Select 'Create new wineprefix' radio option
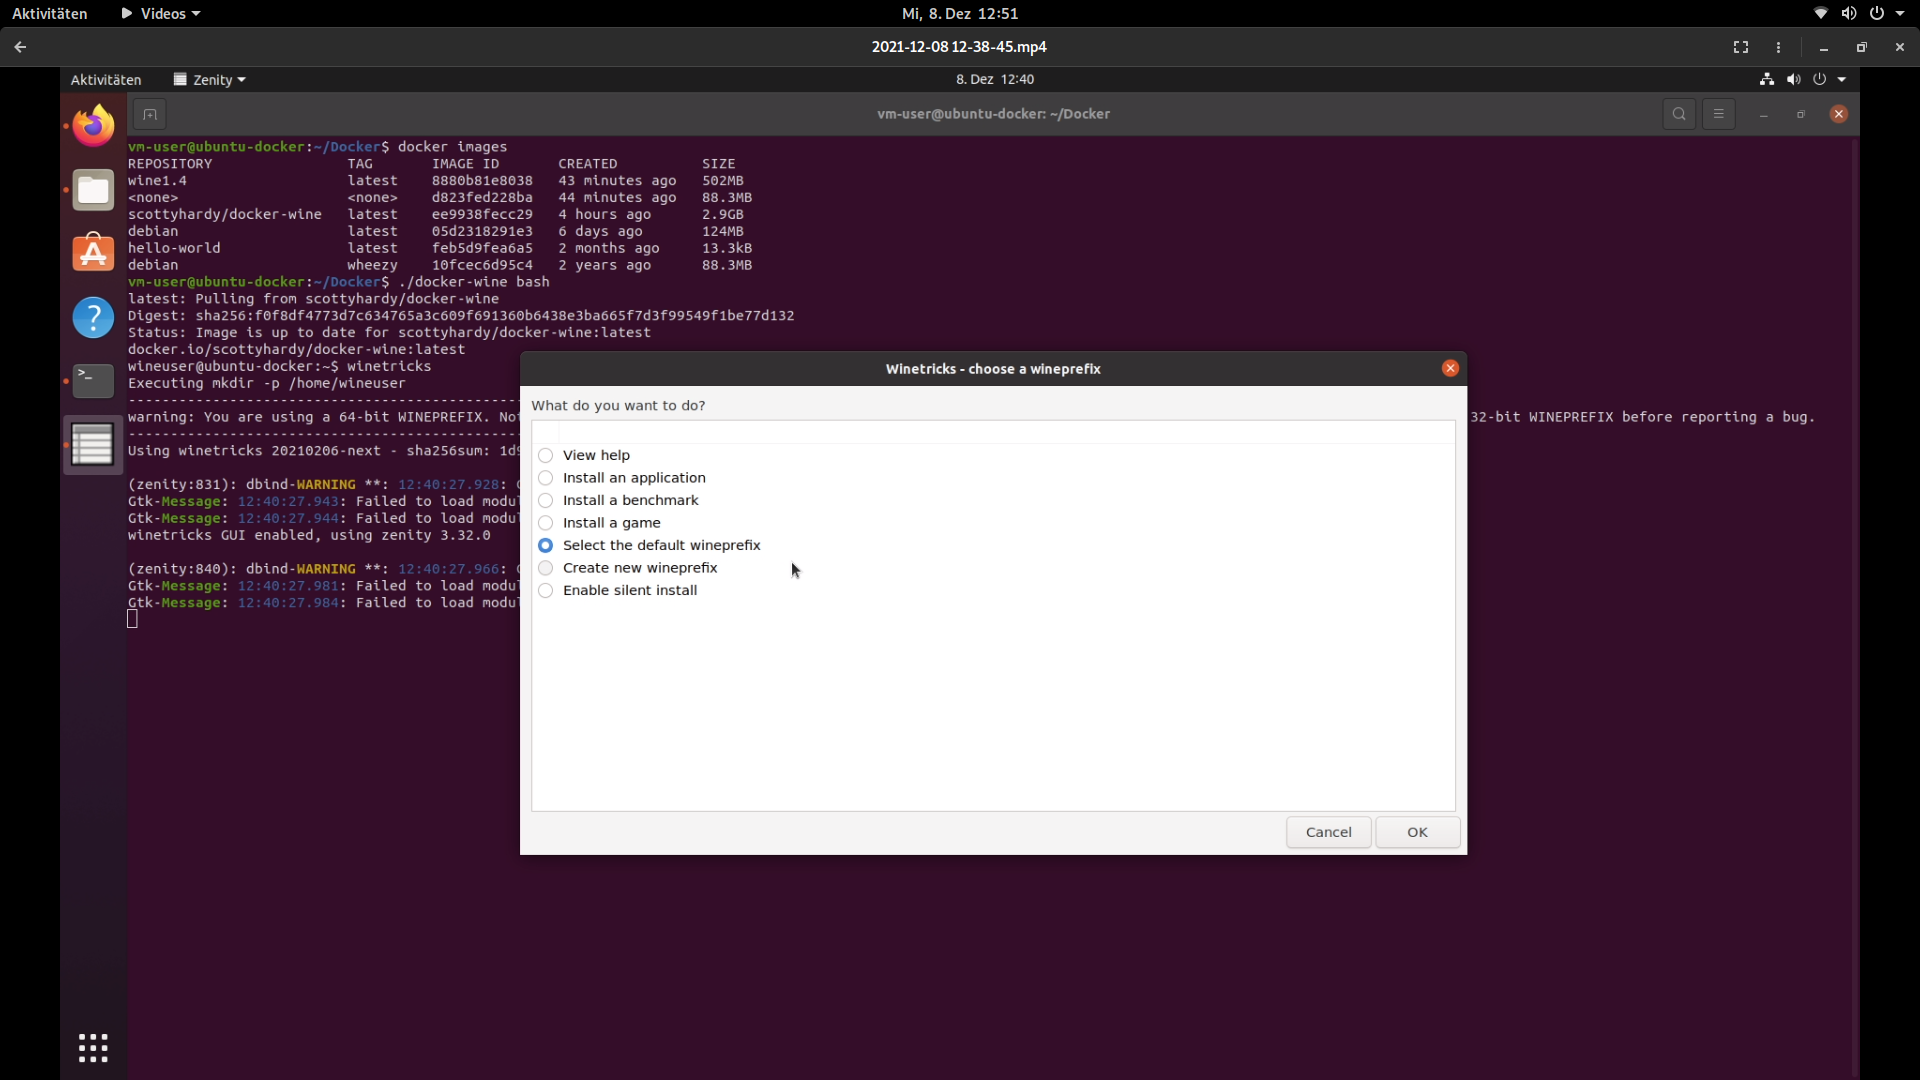 [x=546, y=568]
